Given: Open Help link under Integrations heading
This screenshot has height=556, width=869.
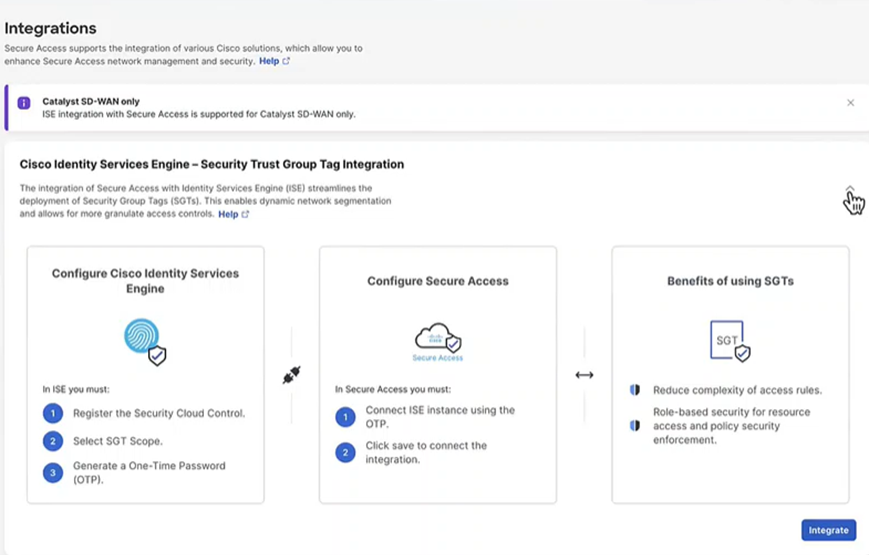Looking at the screenshot, I should point(274,61).
